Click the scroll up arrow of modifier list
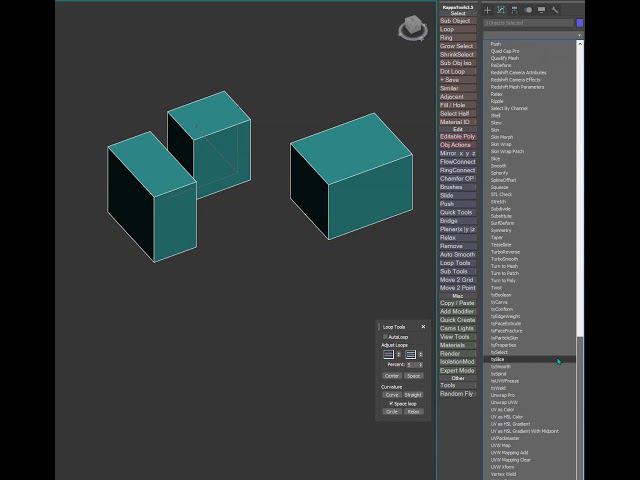Viewport: 640px width, 480px height. [580, 43]
